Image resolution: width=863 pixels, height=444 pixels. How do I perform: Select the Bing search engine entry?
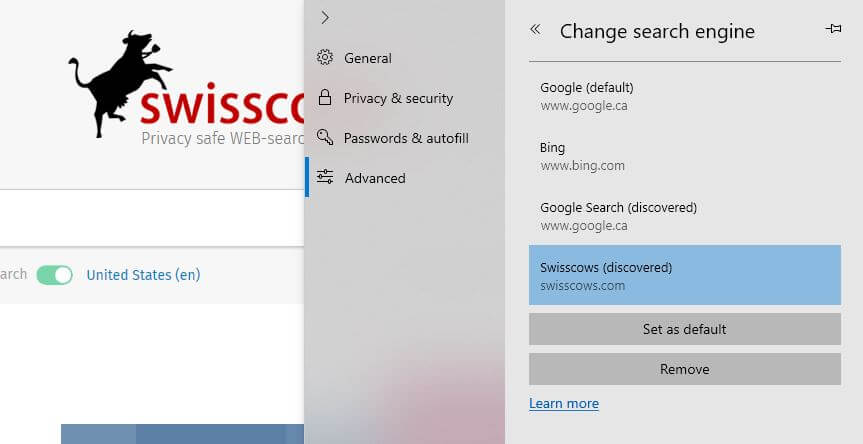coord(685,156)
